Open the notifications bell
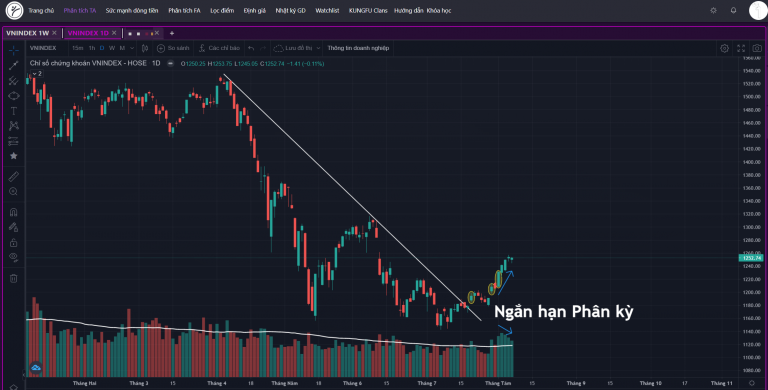This screenshot has height=390, width=768. (x=733, y=10)
